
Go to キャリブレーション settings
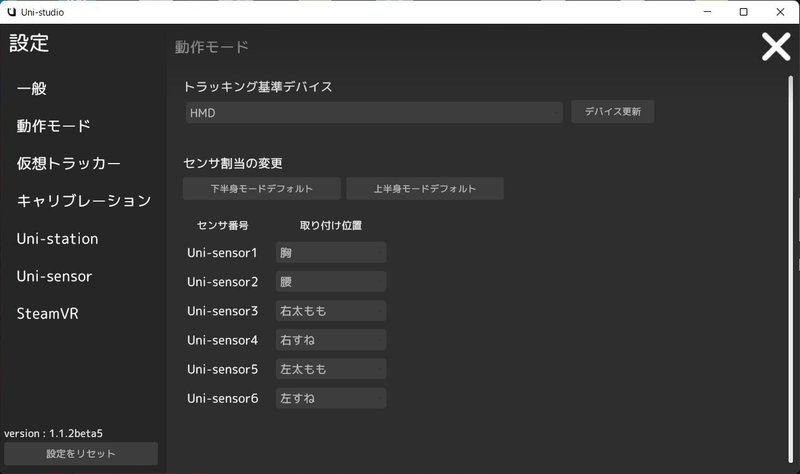84,201
